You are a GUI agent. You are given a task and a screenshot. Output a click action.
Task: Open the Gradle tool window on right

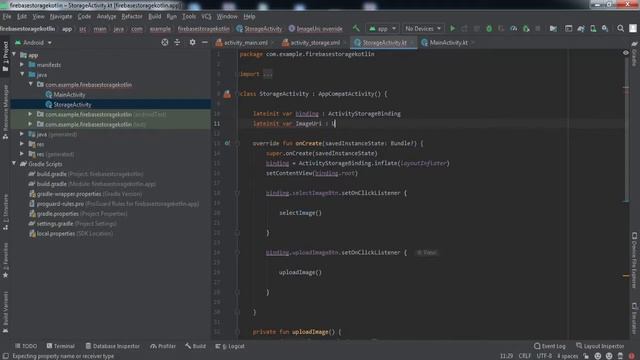[634, 53]
